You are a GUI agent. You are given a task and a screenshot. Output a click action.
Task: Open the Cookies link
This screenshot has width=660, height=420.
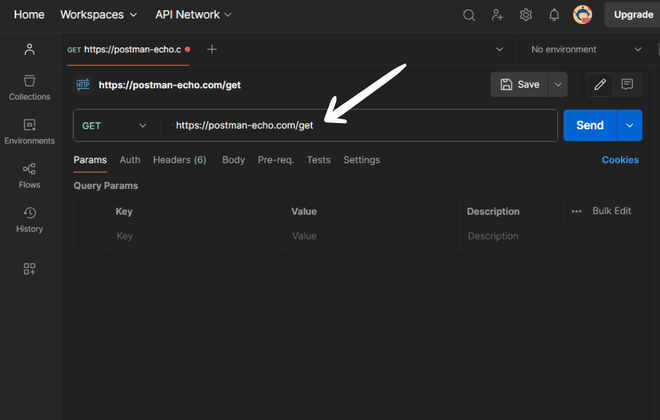tap(620, 160)
